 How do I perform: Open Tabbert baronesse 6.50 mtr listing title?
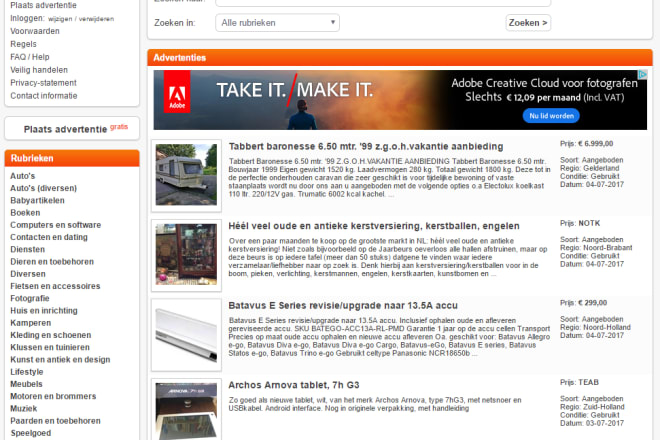(x=366, y=147)
